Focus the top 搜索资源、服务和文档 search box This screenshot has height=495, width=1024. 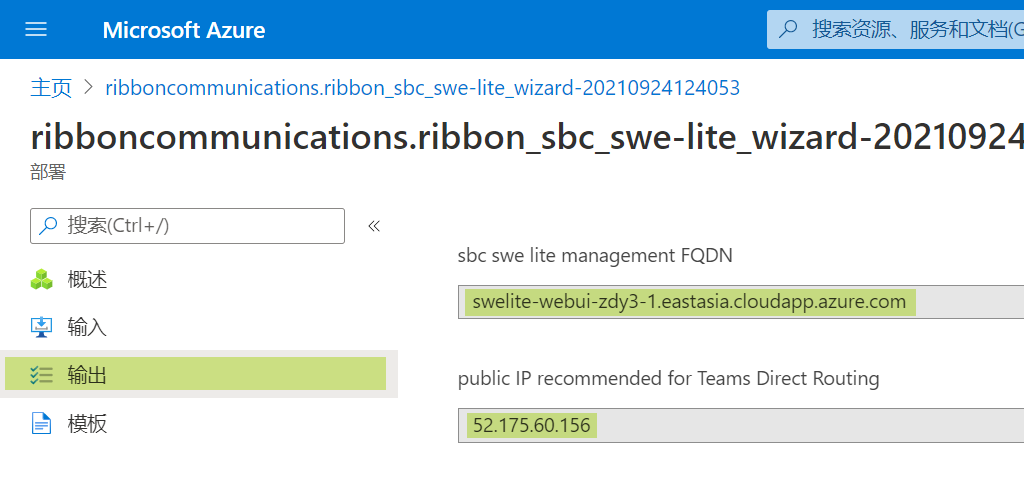[895, 29]
